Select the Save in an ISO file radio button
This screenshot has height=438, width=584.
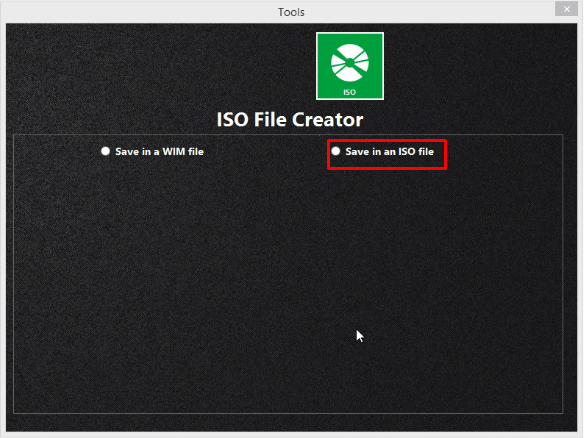336,151
